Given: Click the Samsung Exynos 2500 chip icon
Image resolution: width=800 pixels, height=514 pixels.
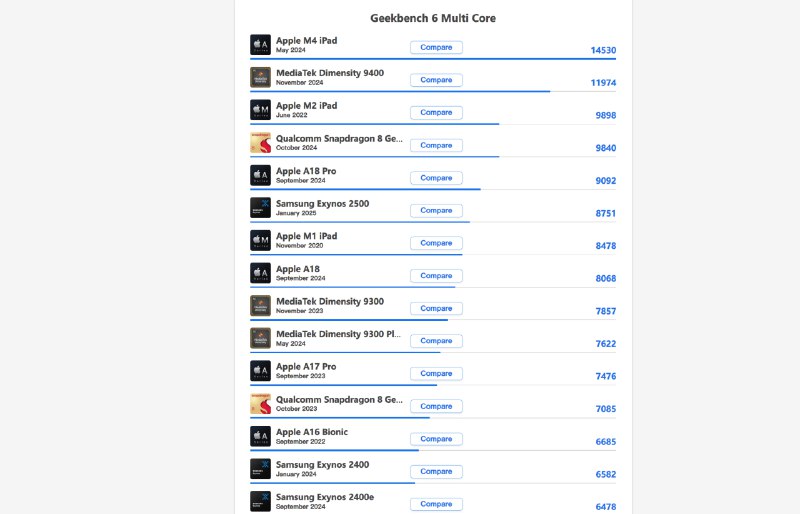Looking at the screenshot, I should [260, 208].
